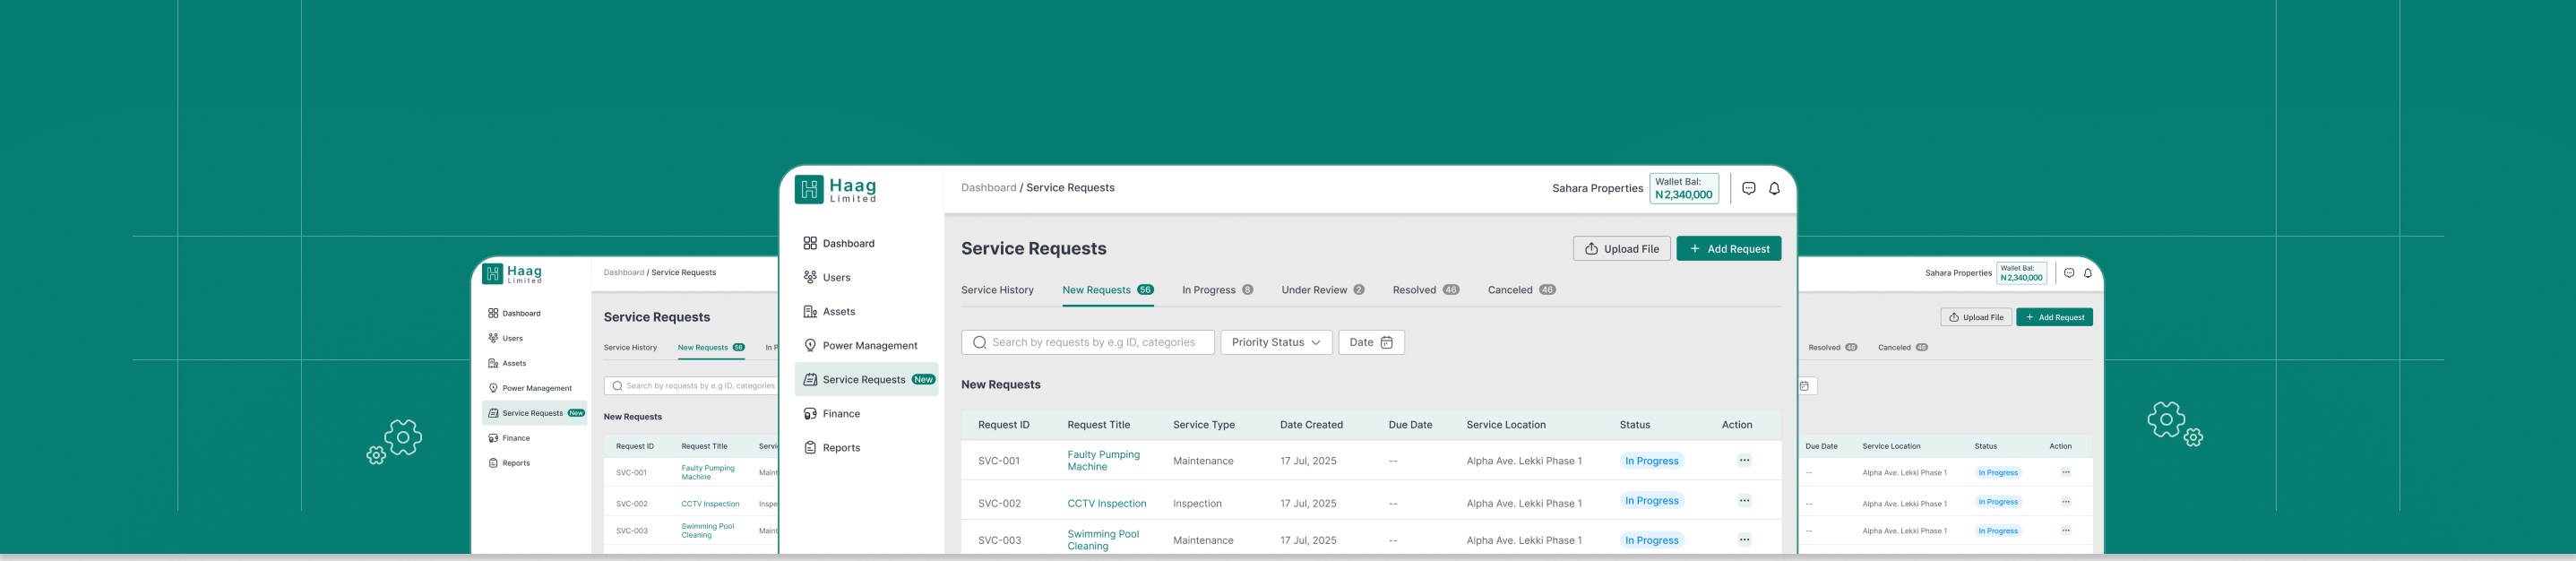Open CCTV Inspection request in center window
Screen dimensions: 2576x561
(x=1106, y=503)
